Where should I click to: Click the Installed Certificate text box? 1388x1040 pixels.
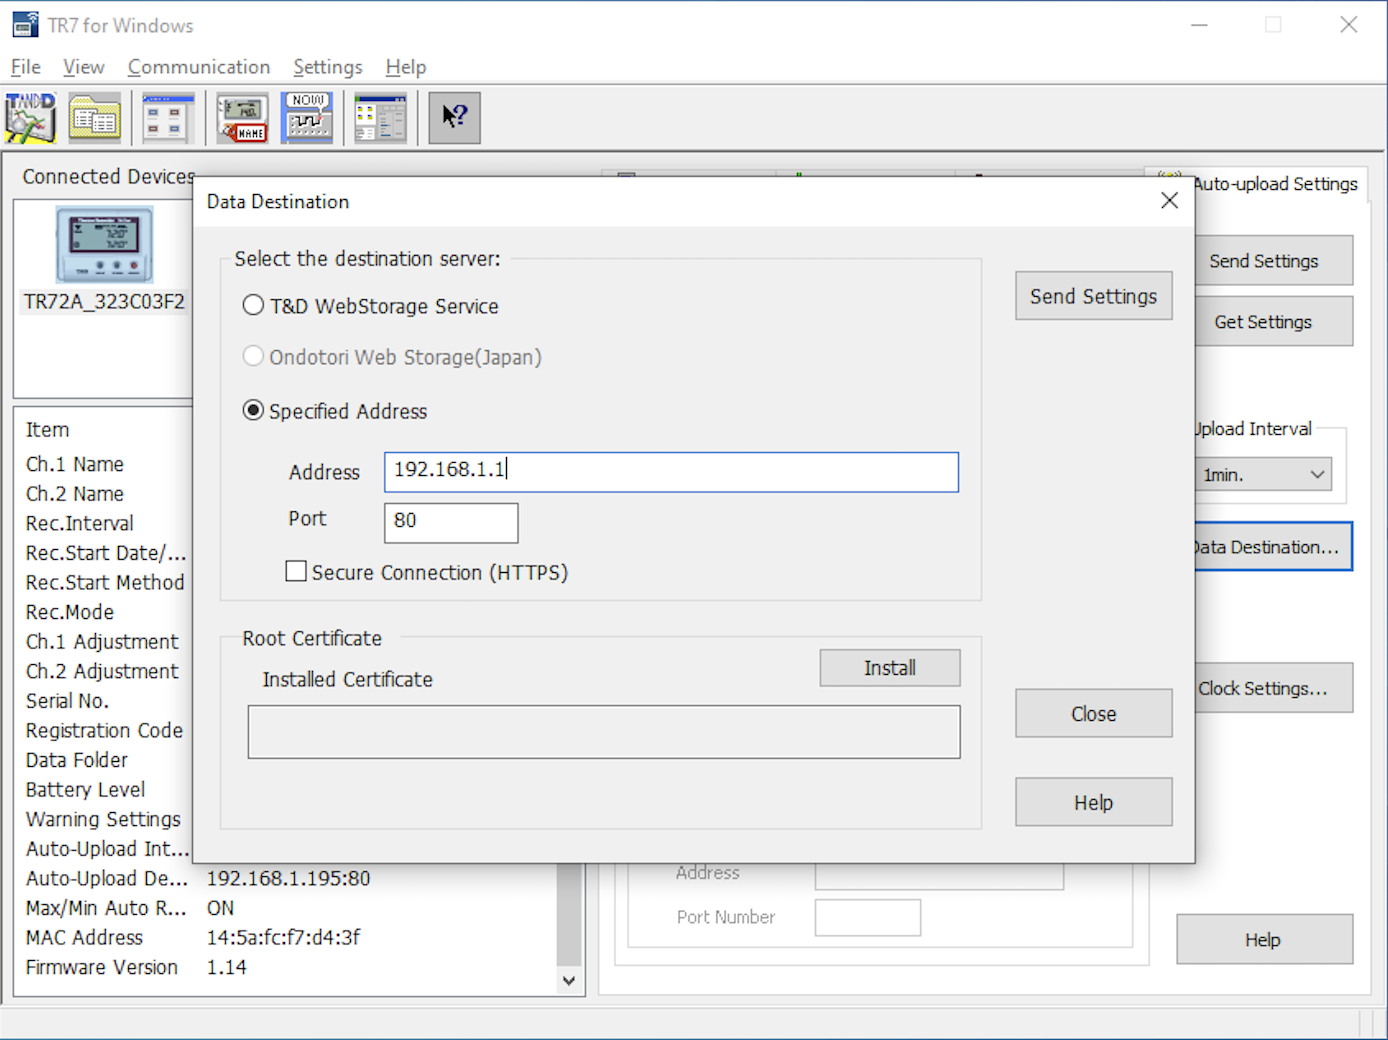(604, 732)
